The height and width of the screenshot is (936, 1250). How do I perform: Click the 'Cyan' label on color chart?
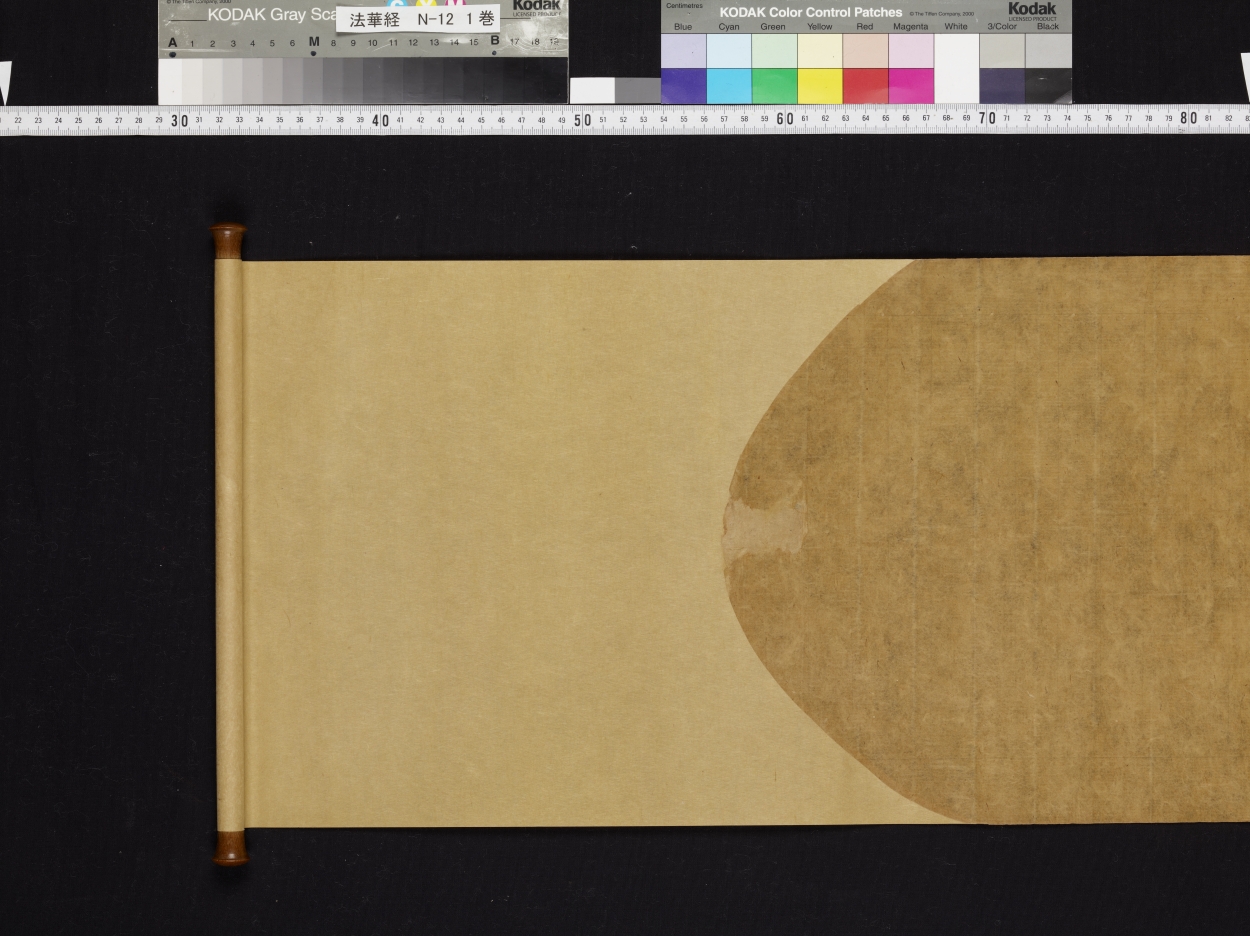(x=729, y=27)
